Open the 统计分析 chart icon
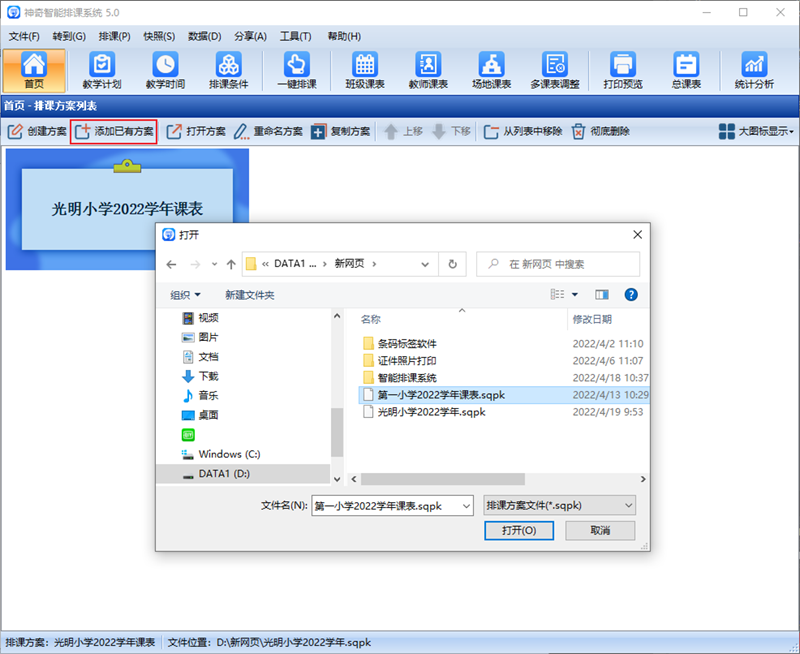The image size is (800, 654). tap(754, 70)
